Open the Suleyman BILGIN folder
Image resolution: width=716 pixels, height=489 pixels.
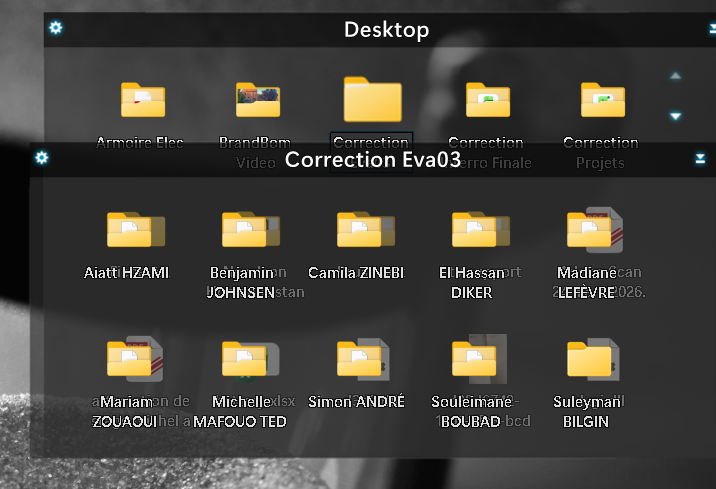click(x=590, y=358)
